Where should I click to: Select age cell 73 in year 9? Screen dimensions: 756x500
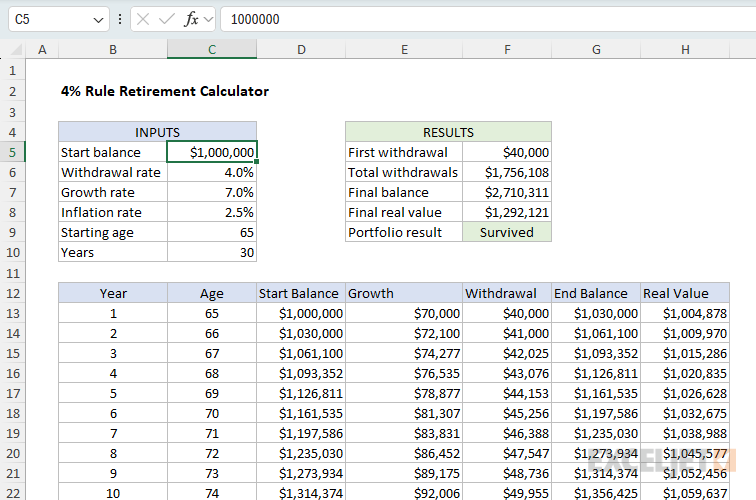pyautogui.click(x=212, y=473)
